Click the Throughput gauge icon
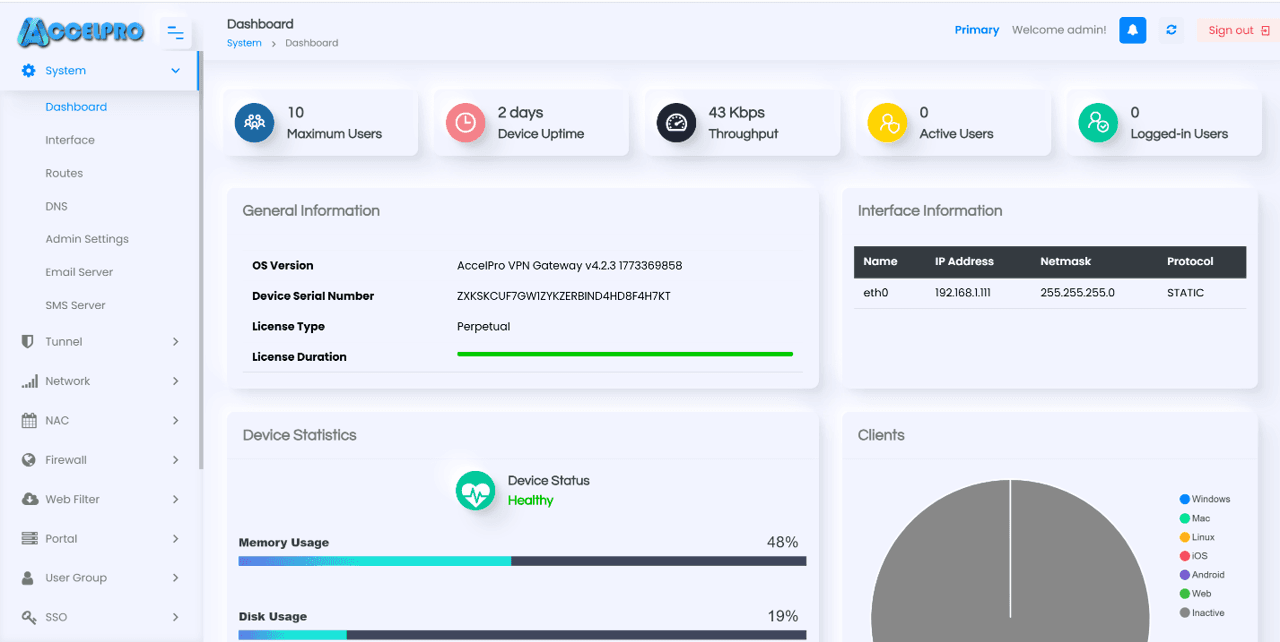This screenshot has height=642, width=1280. pyautogui.click(x=676, y=122)
